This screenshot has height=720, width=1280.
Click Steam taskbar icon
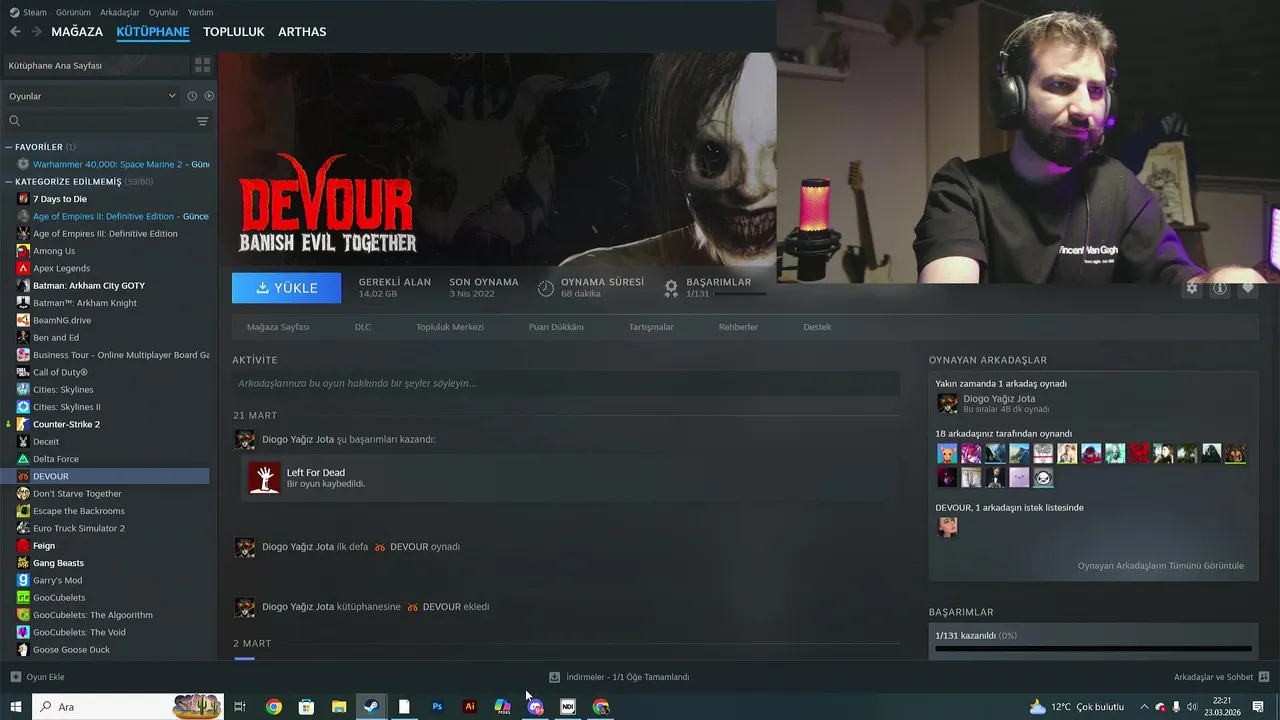[x=371, y=707]
